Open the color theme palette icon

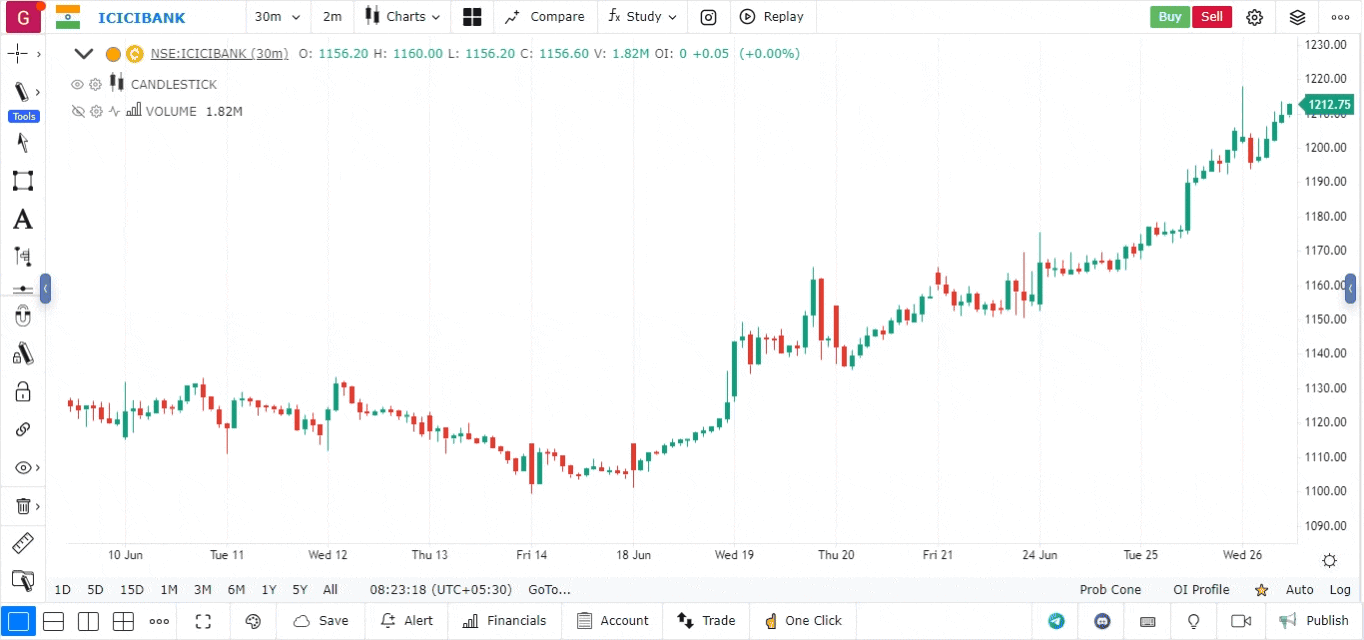pyautogui.click(x=253, y=621)
